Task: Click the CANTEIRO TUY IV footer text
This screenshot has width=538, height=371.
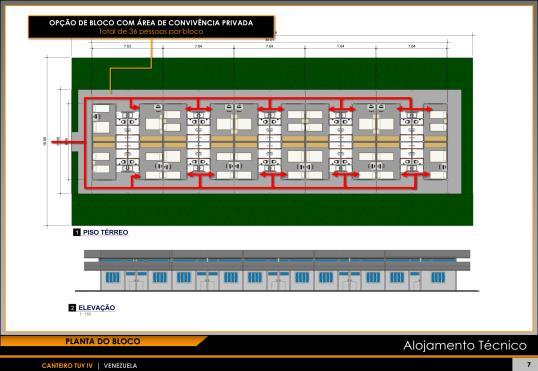Action: click(67, 366)
